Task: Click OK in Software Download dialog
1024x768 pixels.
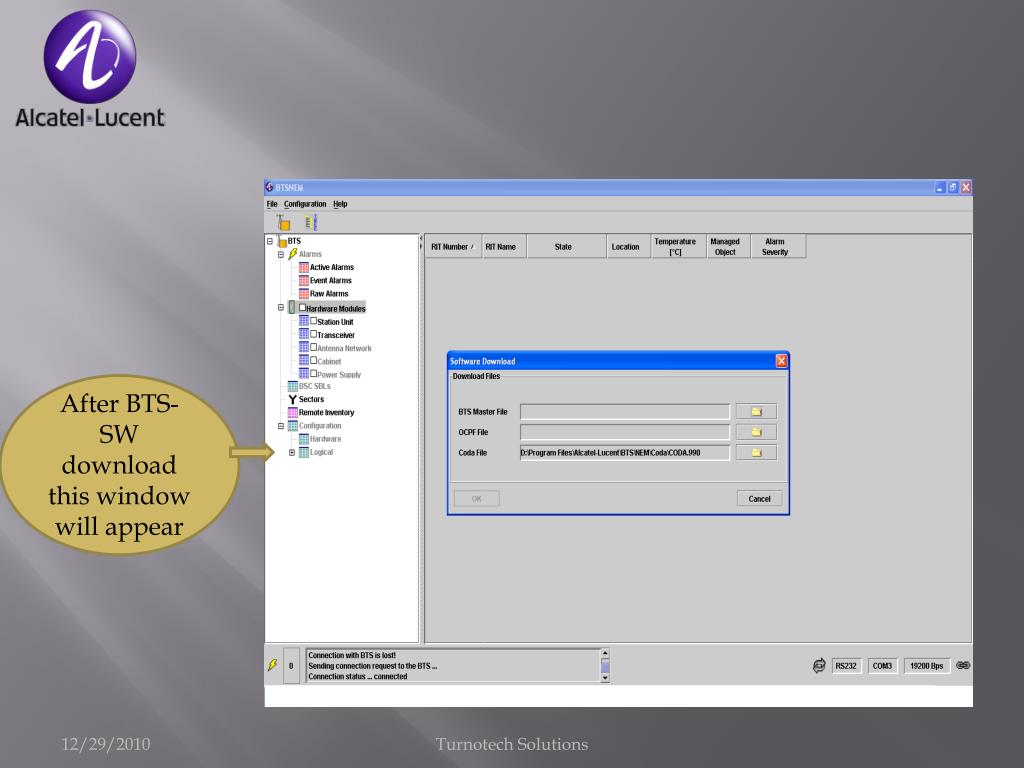Action: click(x=477, y=498)
